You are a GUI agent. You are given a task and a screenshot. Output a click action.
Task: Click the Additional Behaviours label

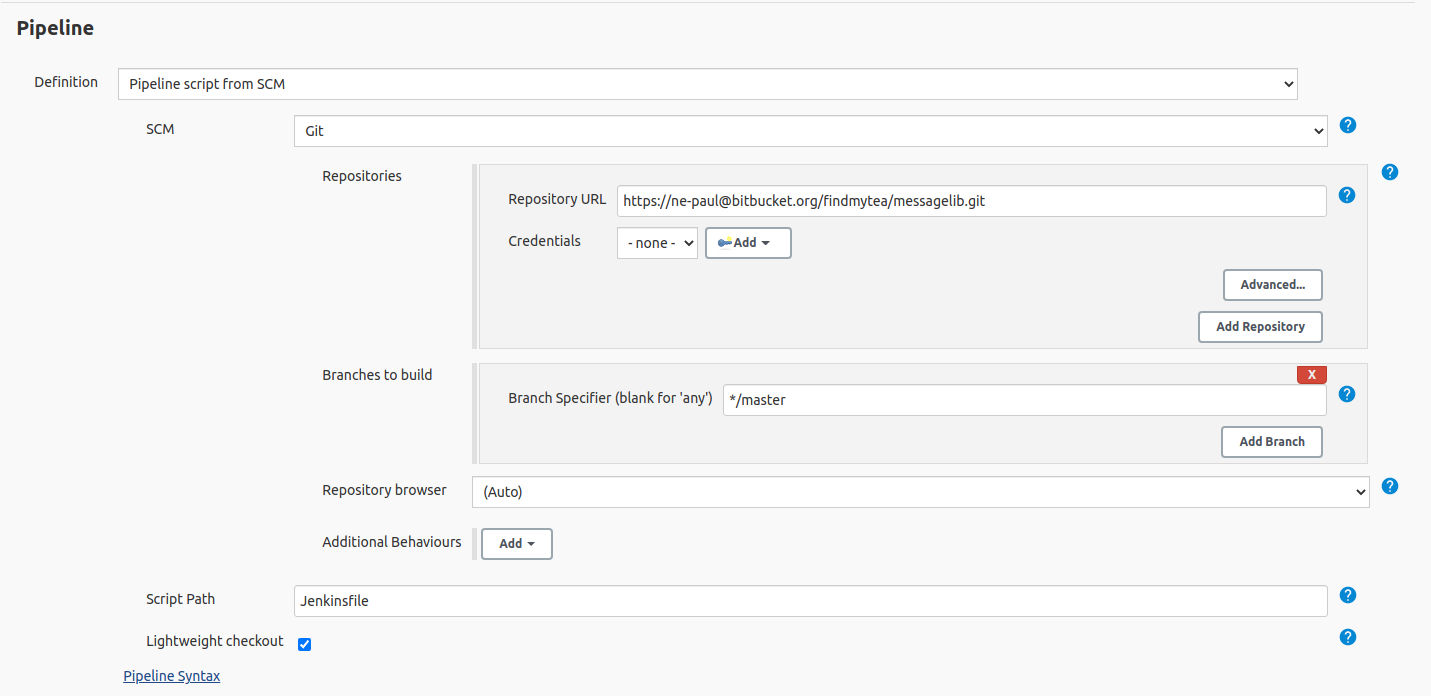pyautogui.click(x=392, y=542)
